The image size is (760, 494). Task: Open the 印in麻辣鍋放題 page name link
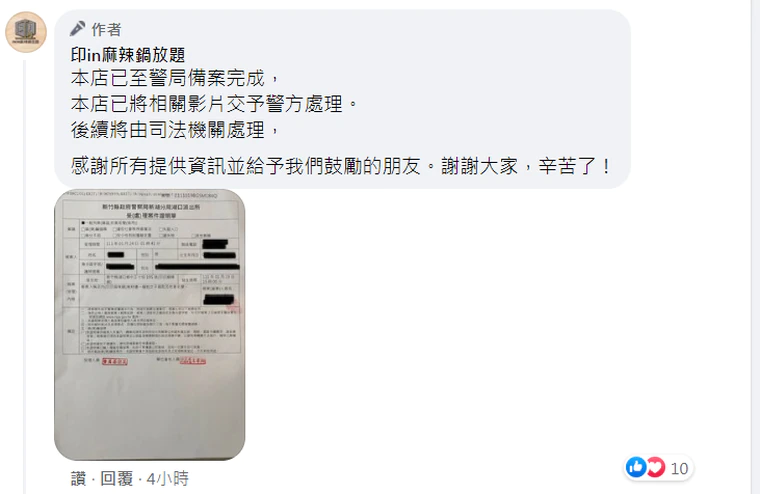127,55
